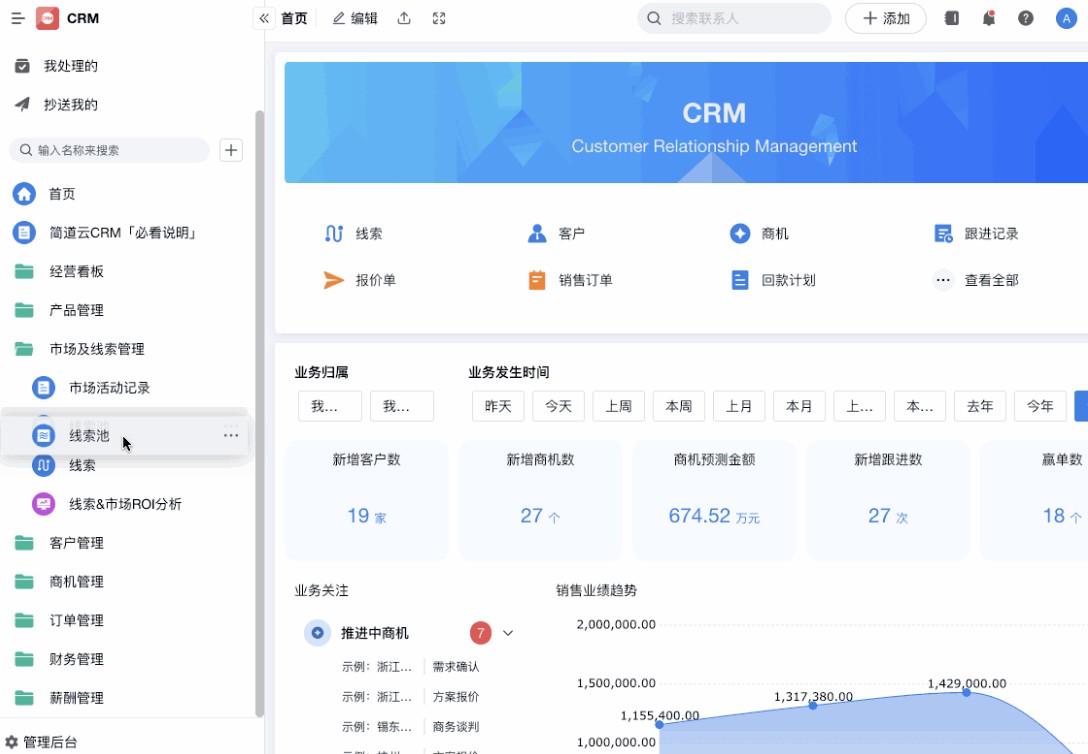This screenshot has height=754, width=1088.
Task: Open the 回款计划 shortcut icon
Action: point(740,280)
